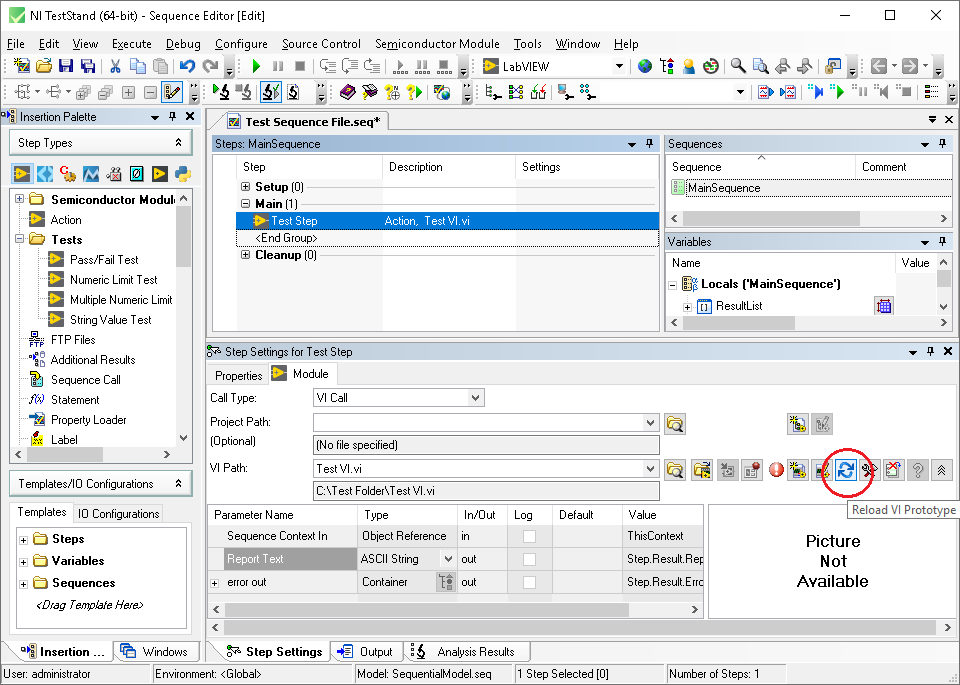
Task: Toggle the highlighted microscope analyze icon
Action: 271,92
